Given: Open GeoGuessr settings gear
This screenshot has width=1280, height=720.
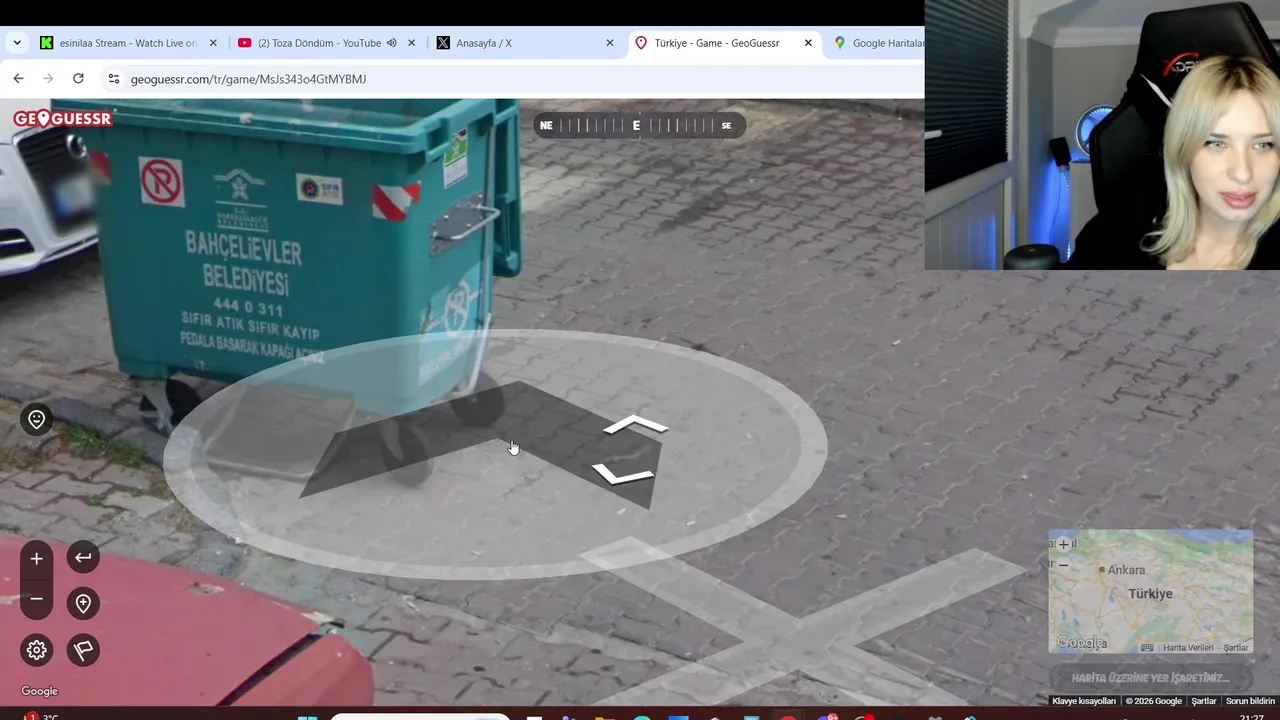Looking at the screenshot, I should coord(36,650).
